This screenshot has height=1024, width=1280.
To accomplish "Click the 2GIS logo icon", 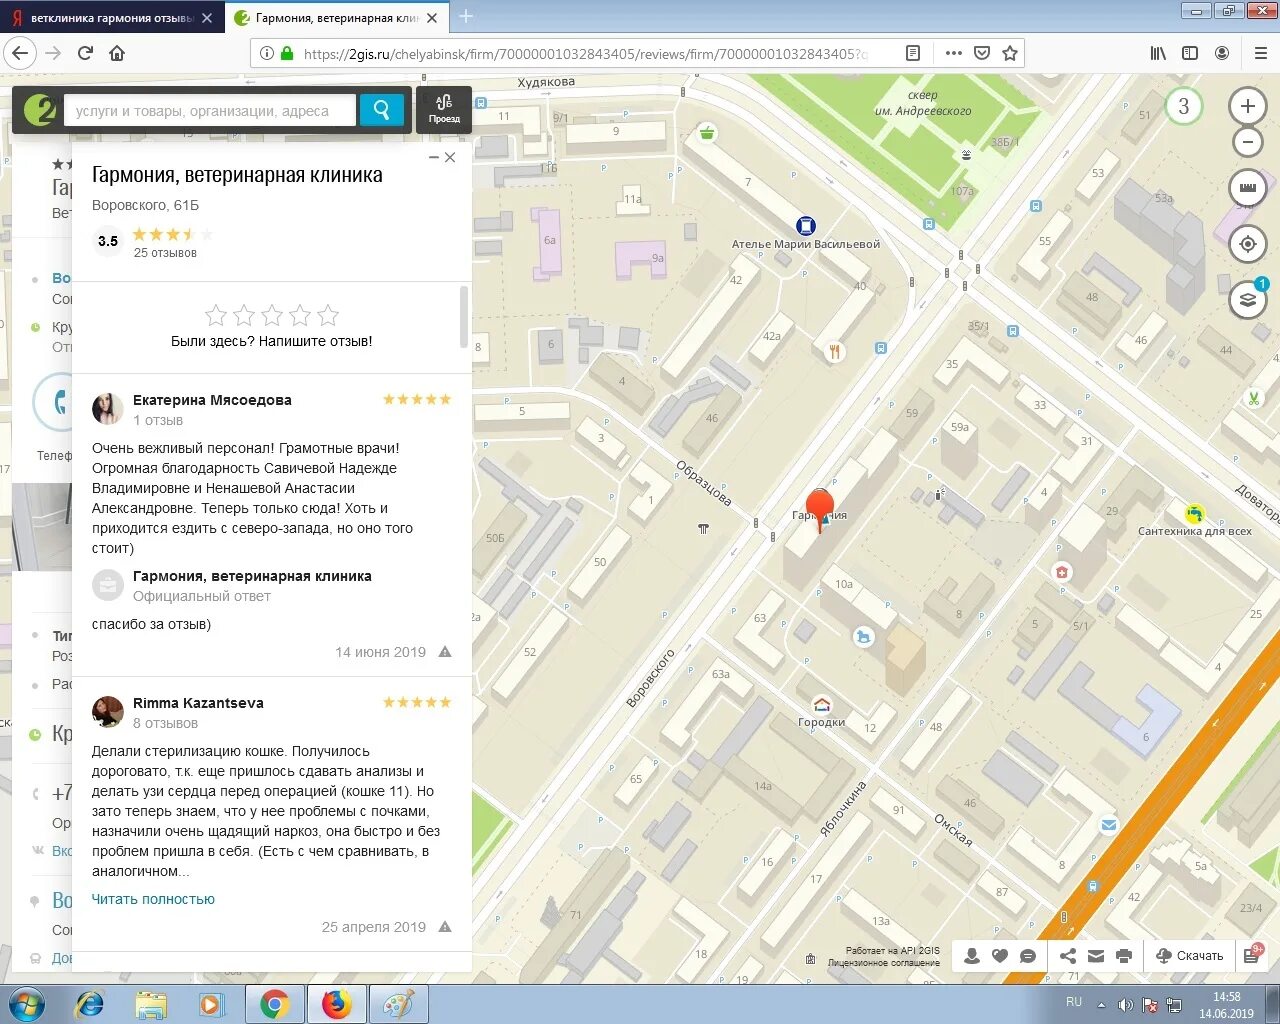I will 41,110.
